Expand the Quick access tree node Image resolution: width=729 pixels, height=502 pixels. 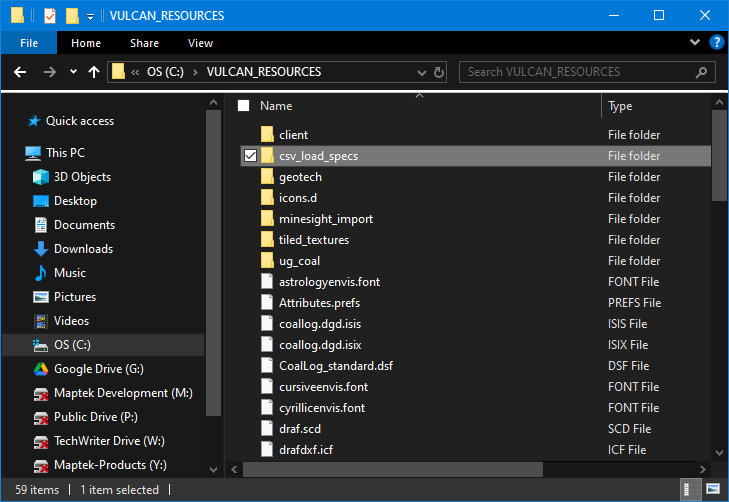pos(15,121)
